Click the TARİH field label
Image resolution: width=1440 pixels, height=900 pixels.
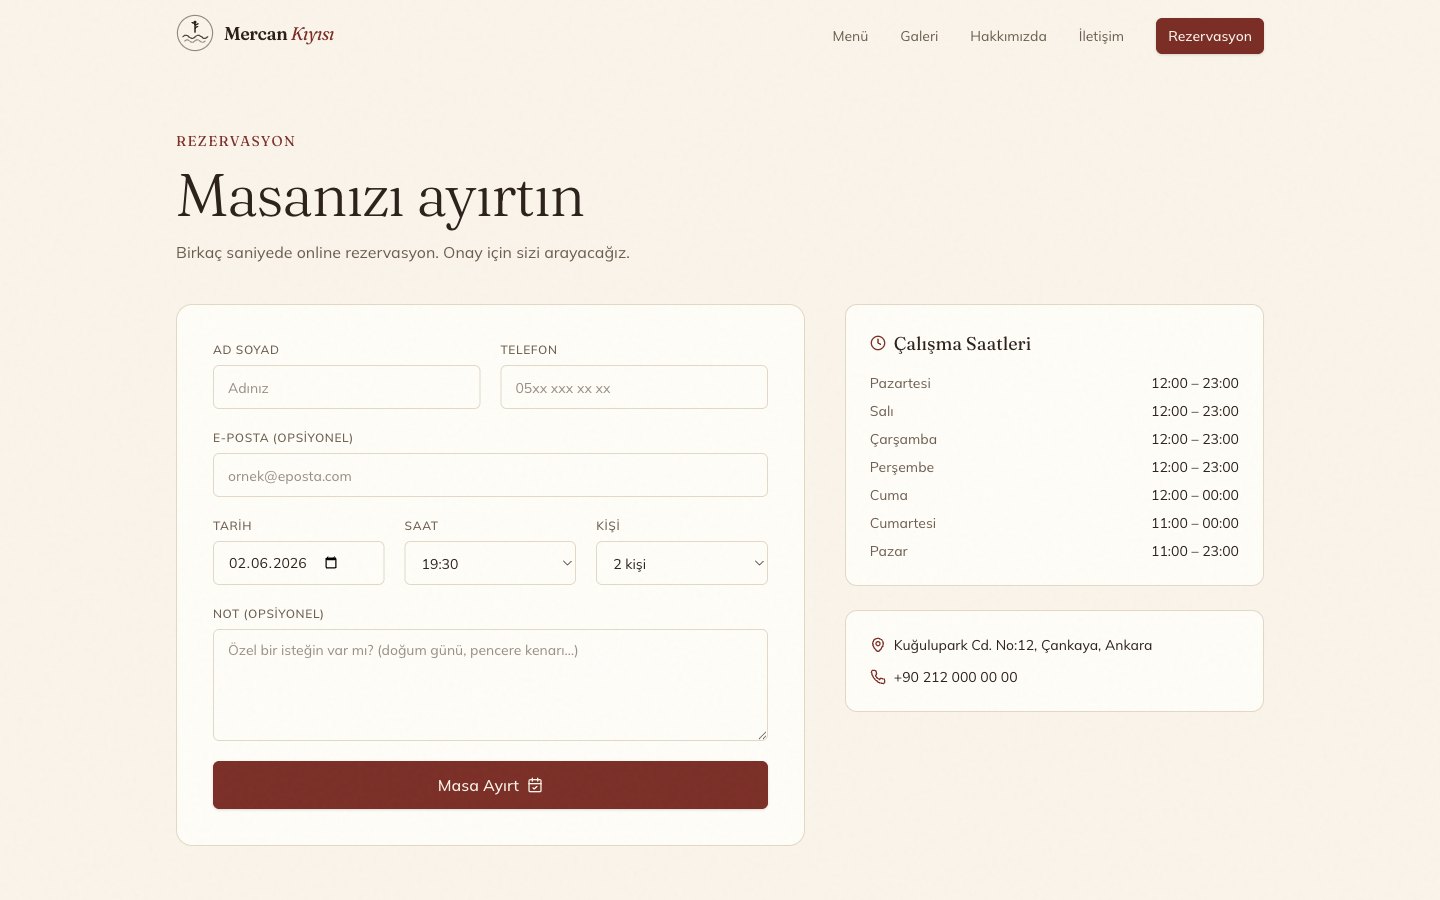(x=232, y=526)
